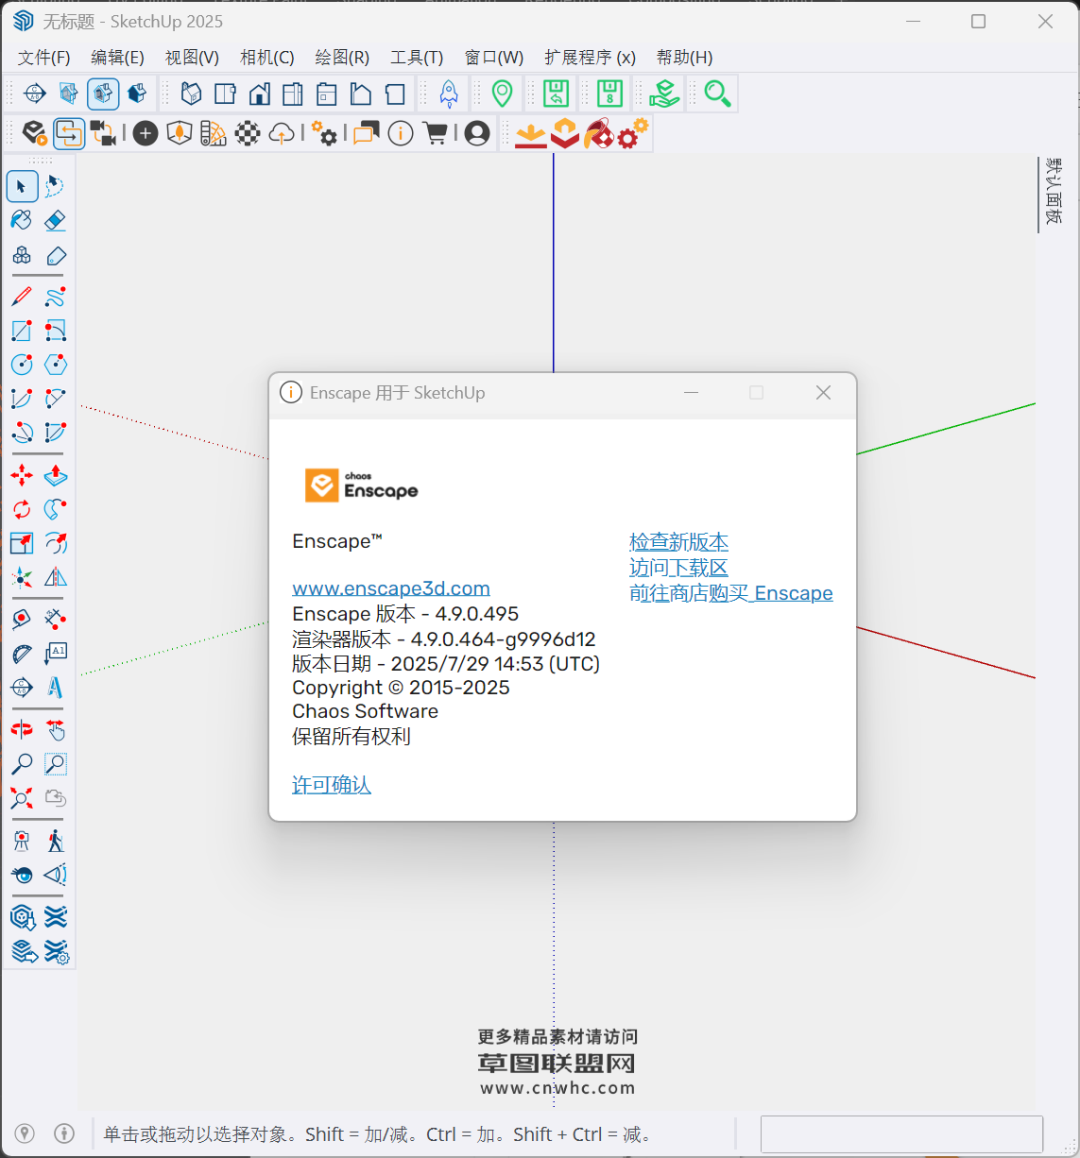The width and height of the screenshot is (1080, 1158).
Task: Click the green magnifier search icon
Action: click(x=717, y=94)
